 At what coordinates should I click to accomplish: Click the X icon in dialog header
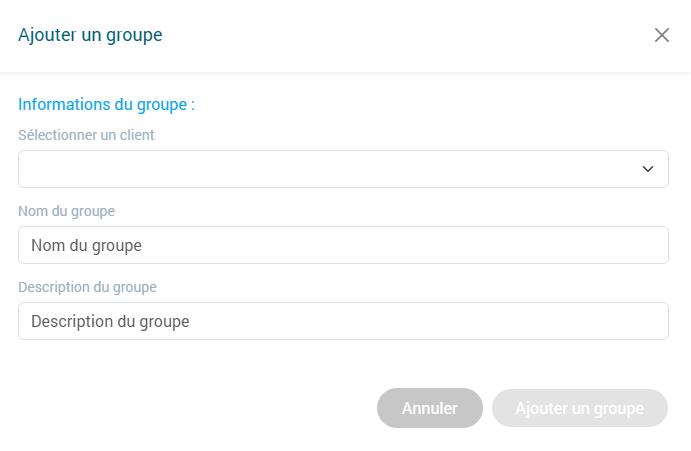pyautogui.click(x=661, y=35)
